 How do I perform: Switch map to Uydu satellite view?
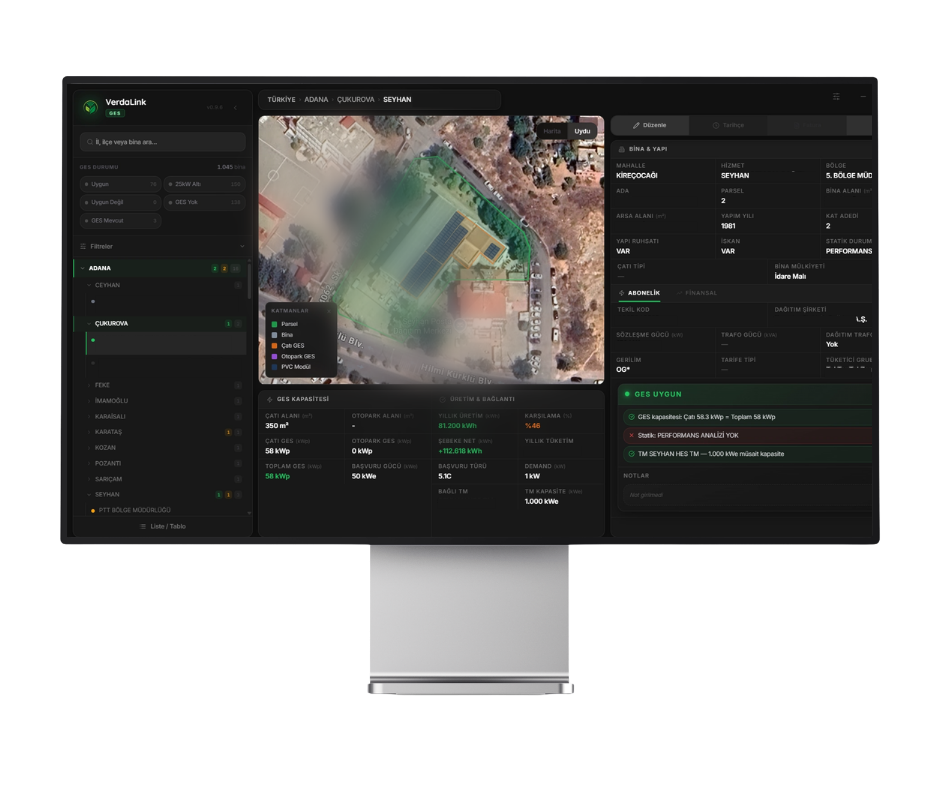tap(582, 131)
